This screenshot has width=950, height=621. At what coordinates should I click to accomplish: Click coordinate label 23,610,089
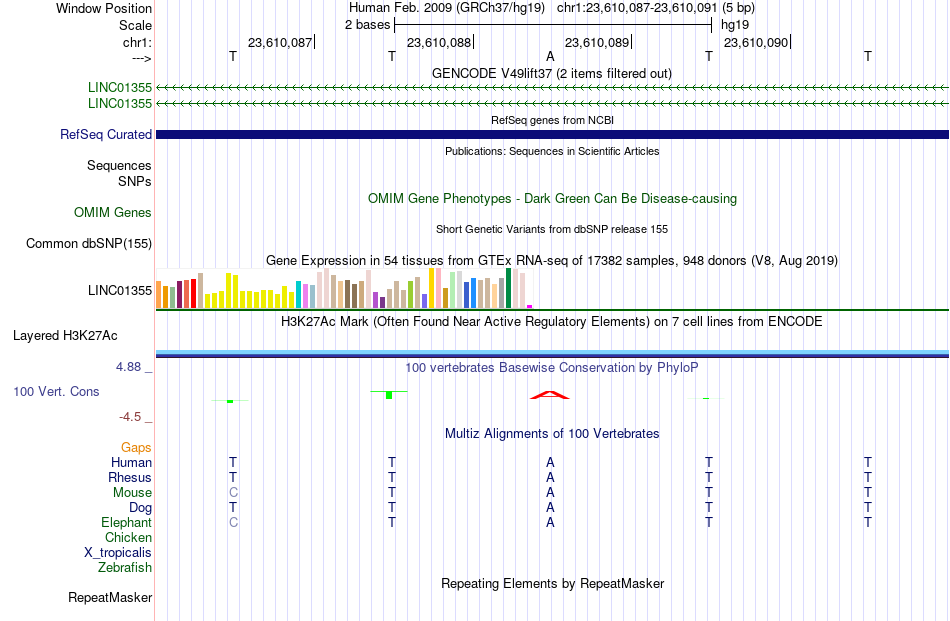pyautogui.click(x=597, y=42)
